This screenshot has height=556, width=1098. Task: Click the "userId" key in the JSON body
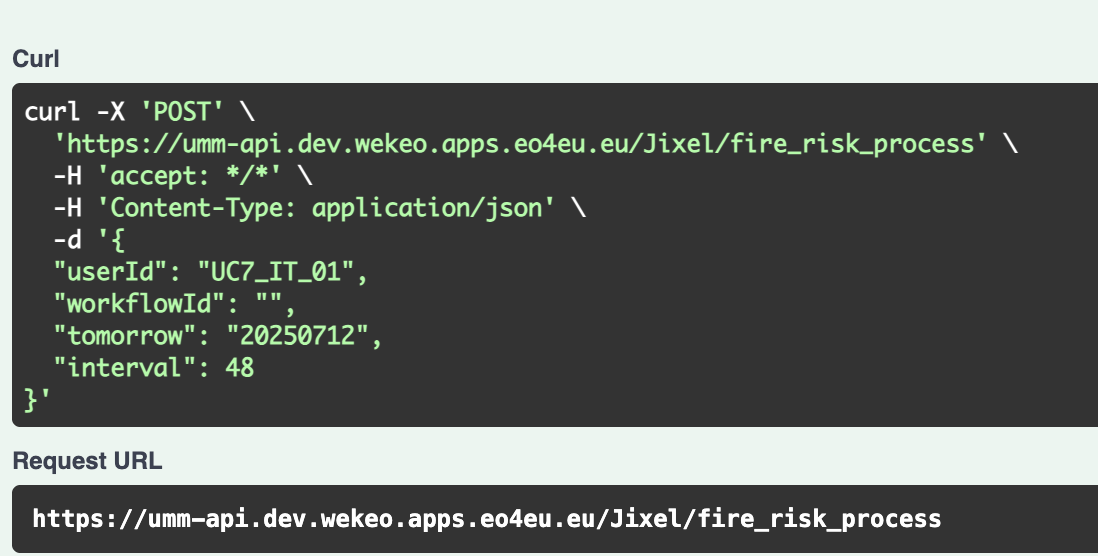[111, 272]
